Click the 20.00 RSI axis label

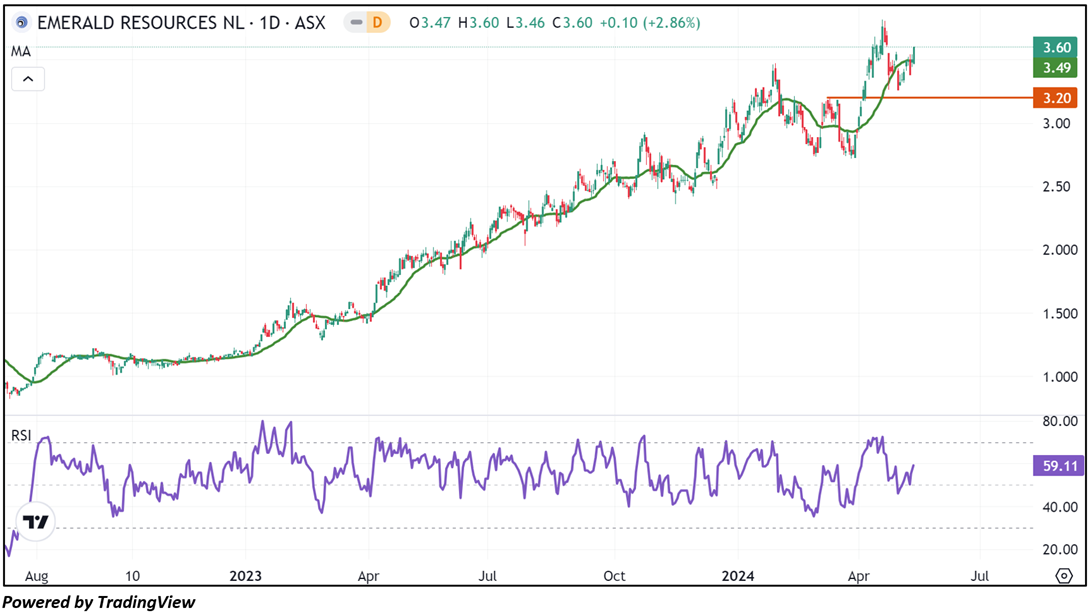[1060, 550]
